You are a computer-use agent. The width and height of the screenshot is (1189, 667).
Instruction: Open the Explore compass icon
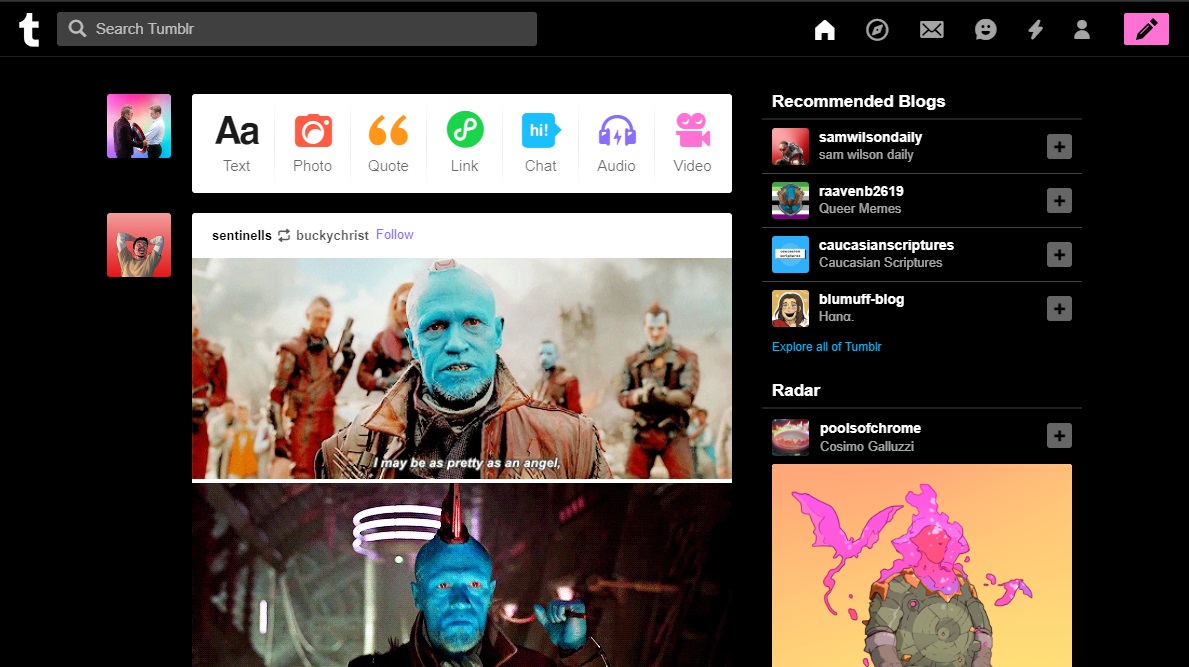[877, 30]
